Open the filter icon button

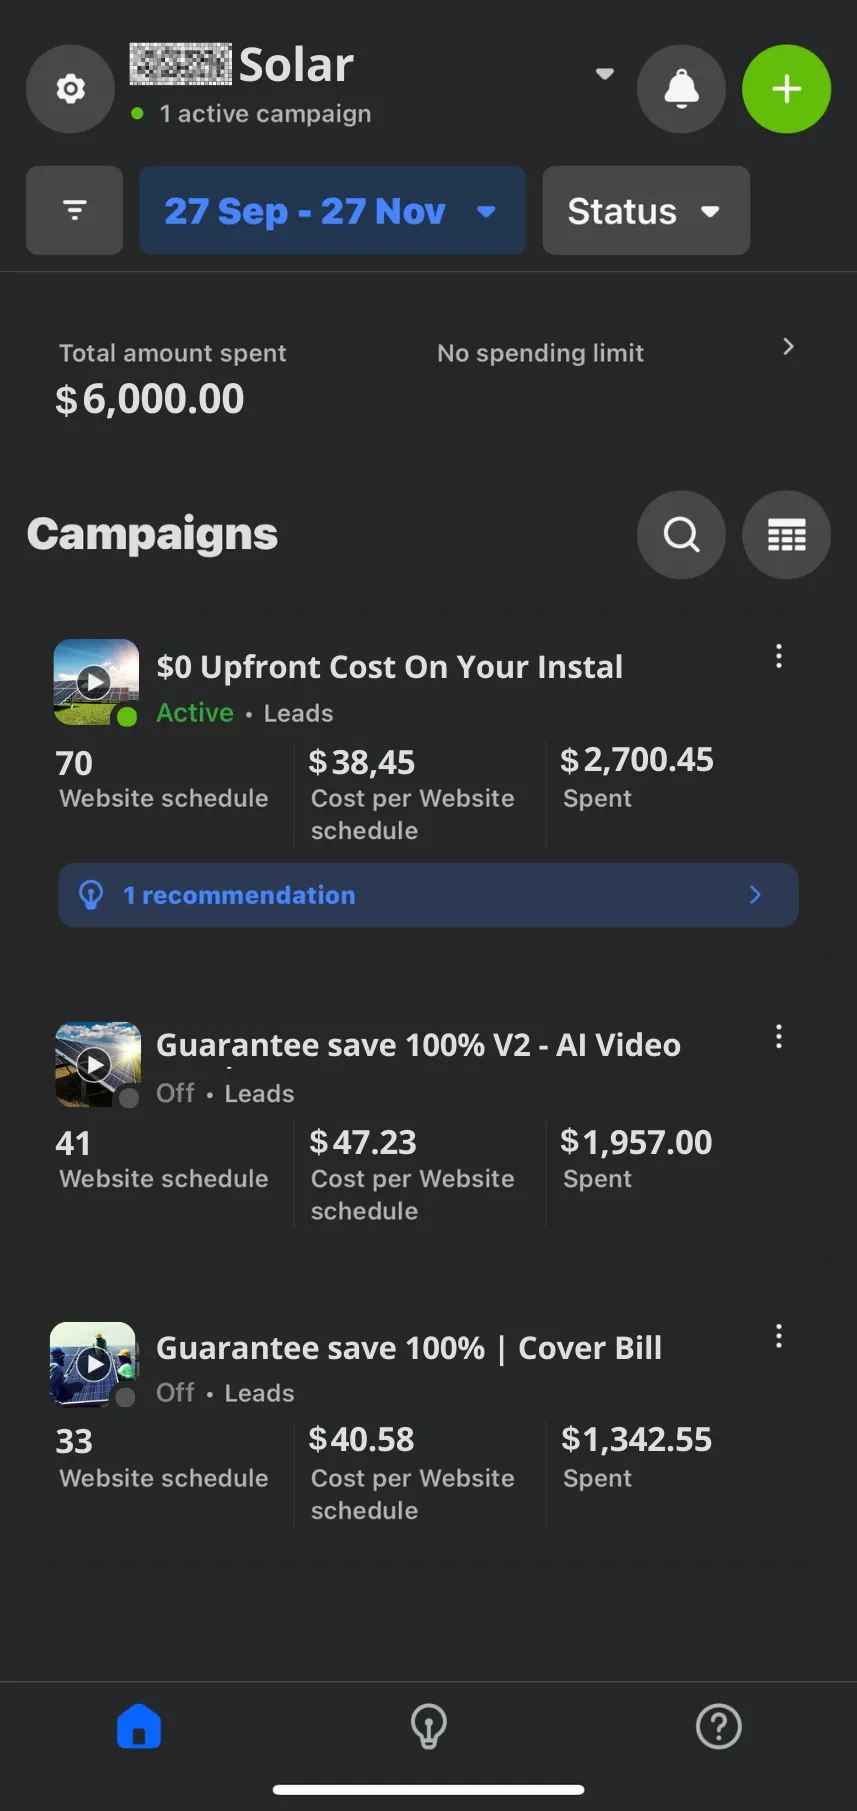[74, 210]
